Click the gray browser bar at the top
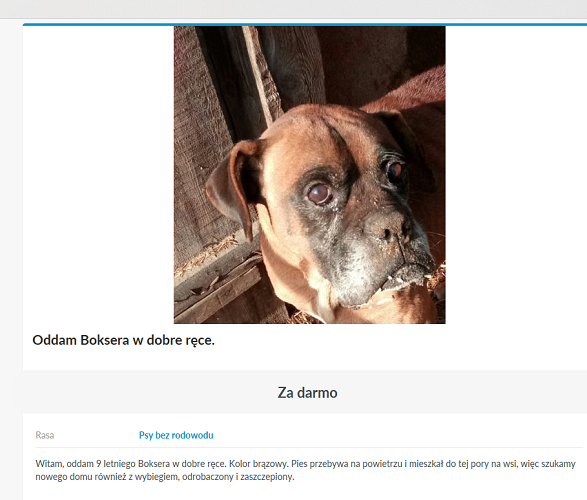 tap(294, 9)
